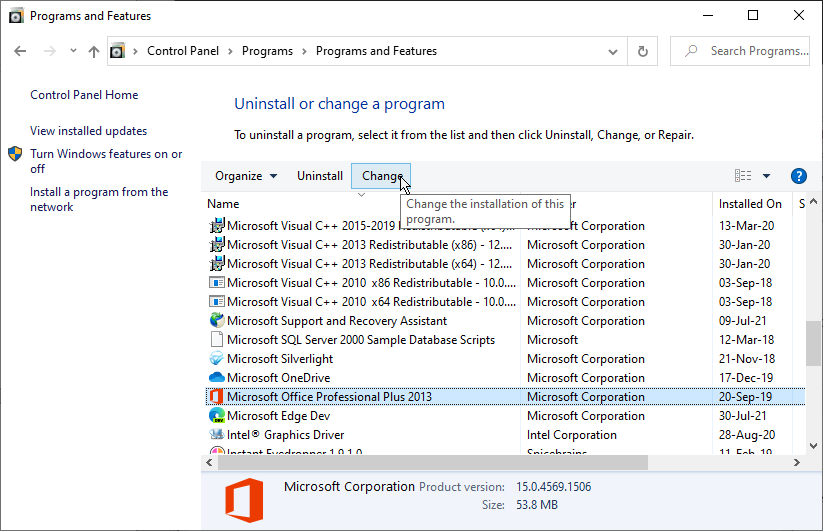
Task: Select the Microsoft Edge Dev icon
Action: tap(217, 416)
